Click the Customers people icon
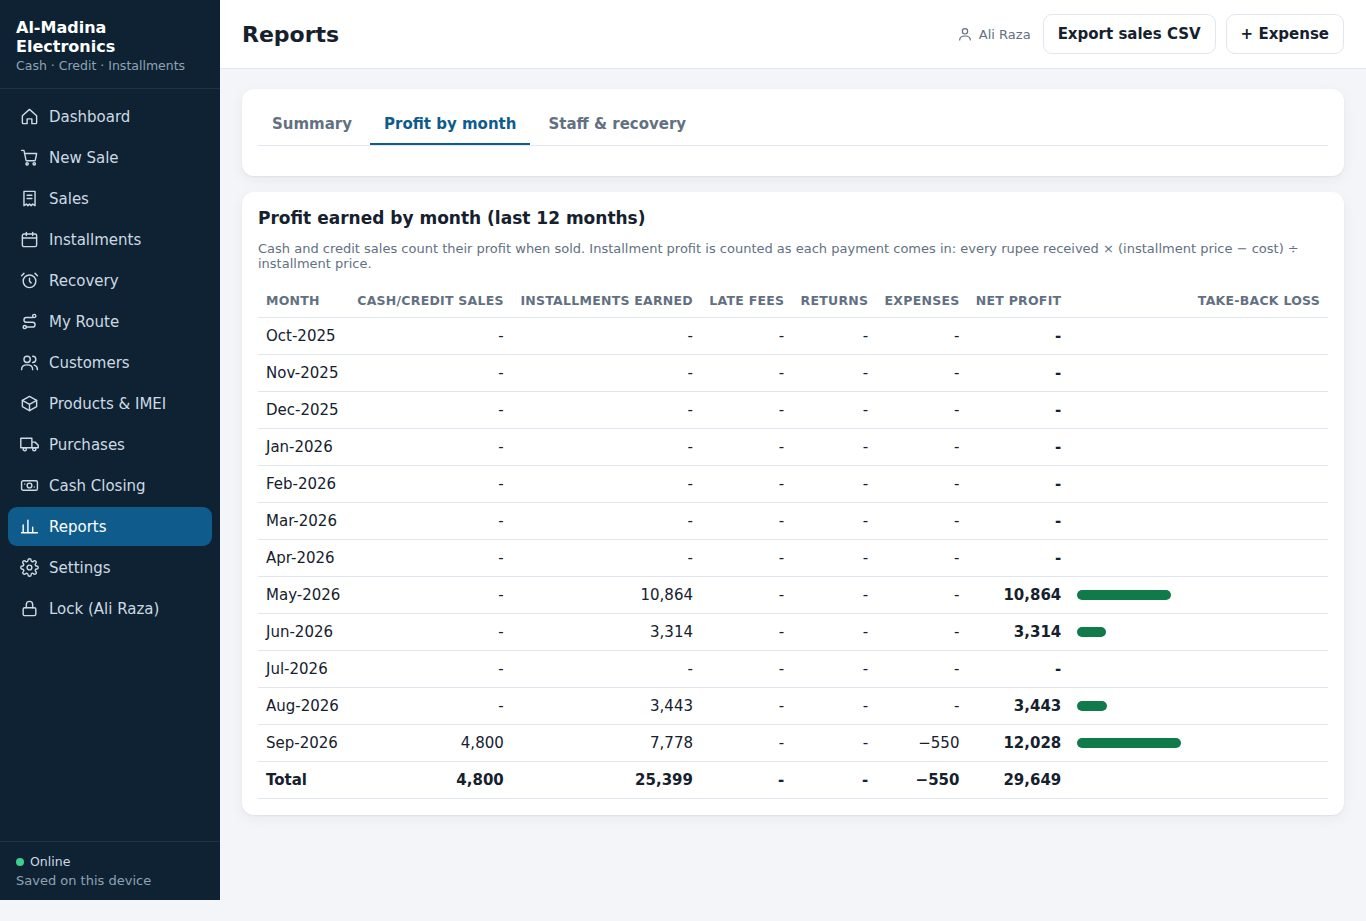This screenshot has height=921, width=1366. (29, 362)
